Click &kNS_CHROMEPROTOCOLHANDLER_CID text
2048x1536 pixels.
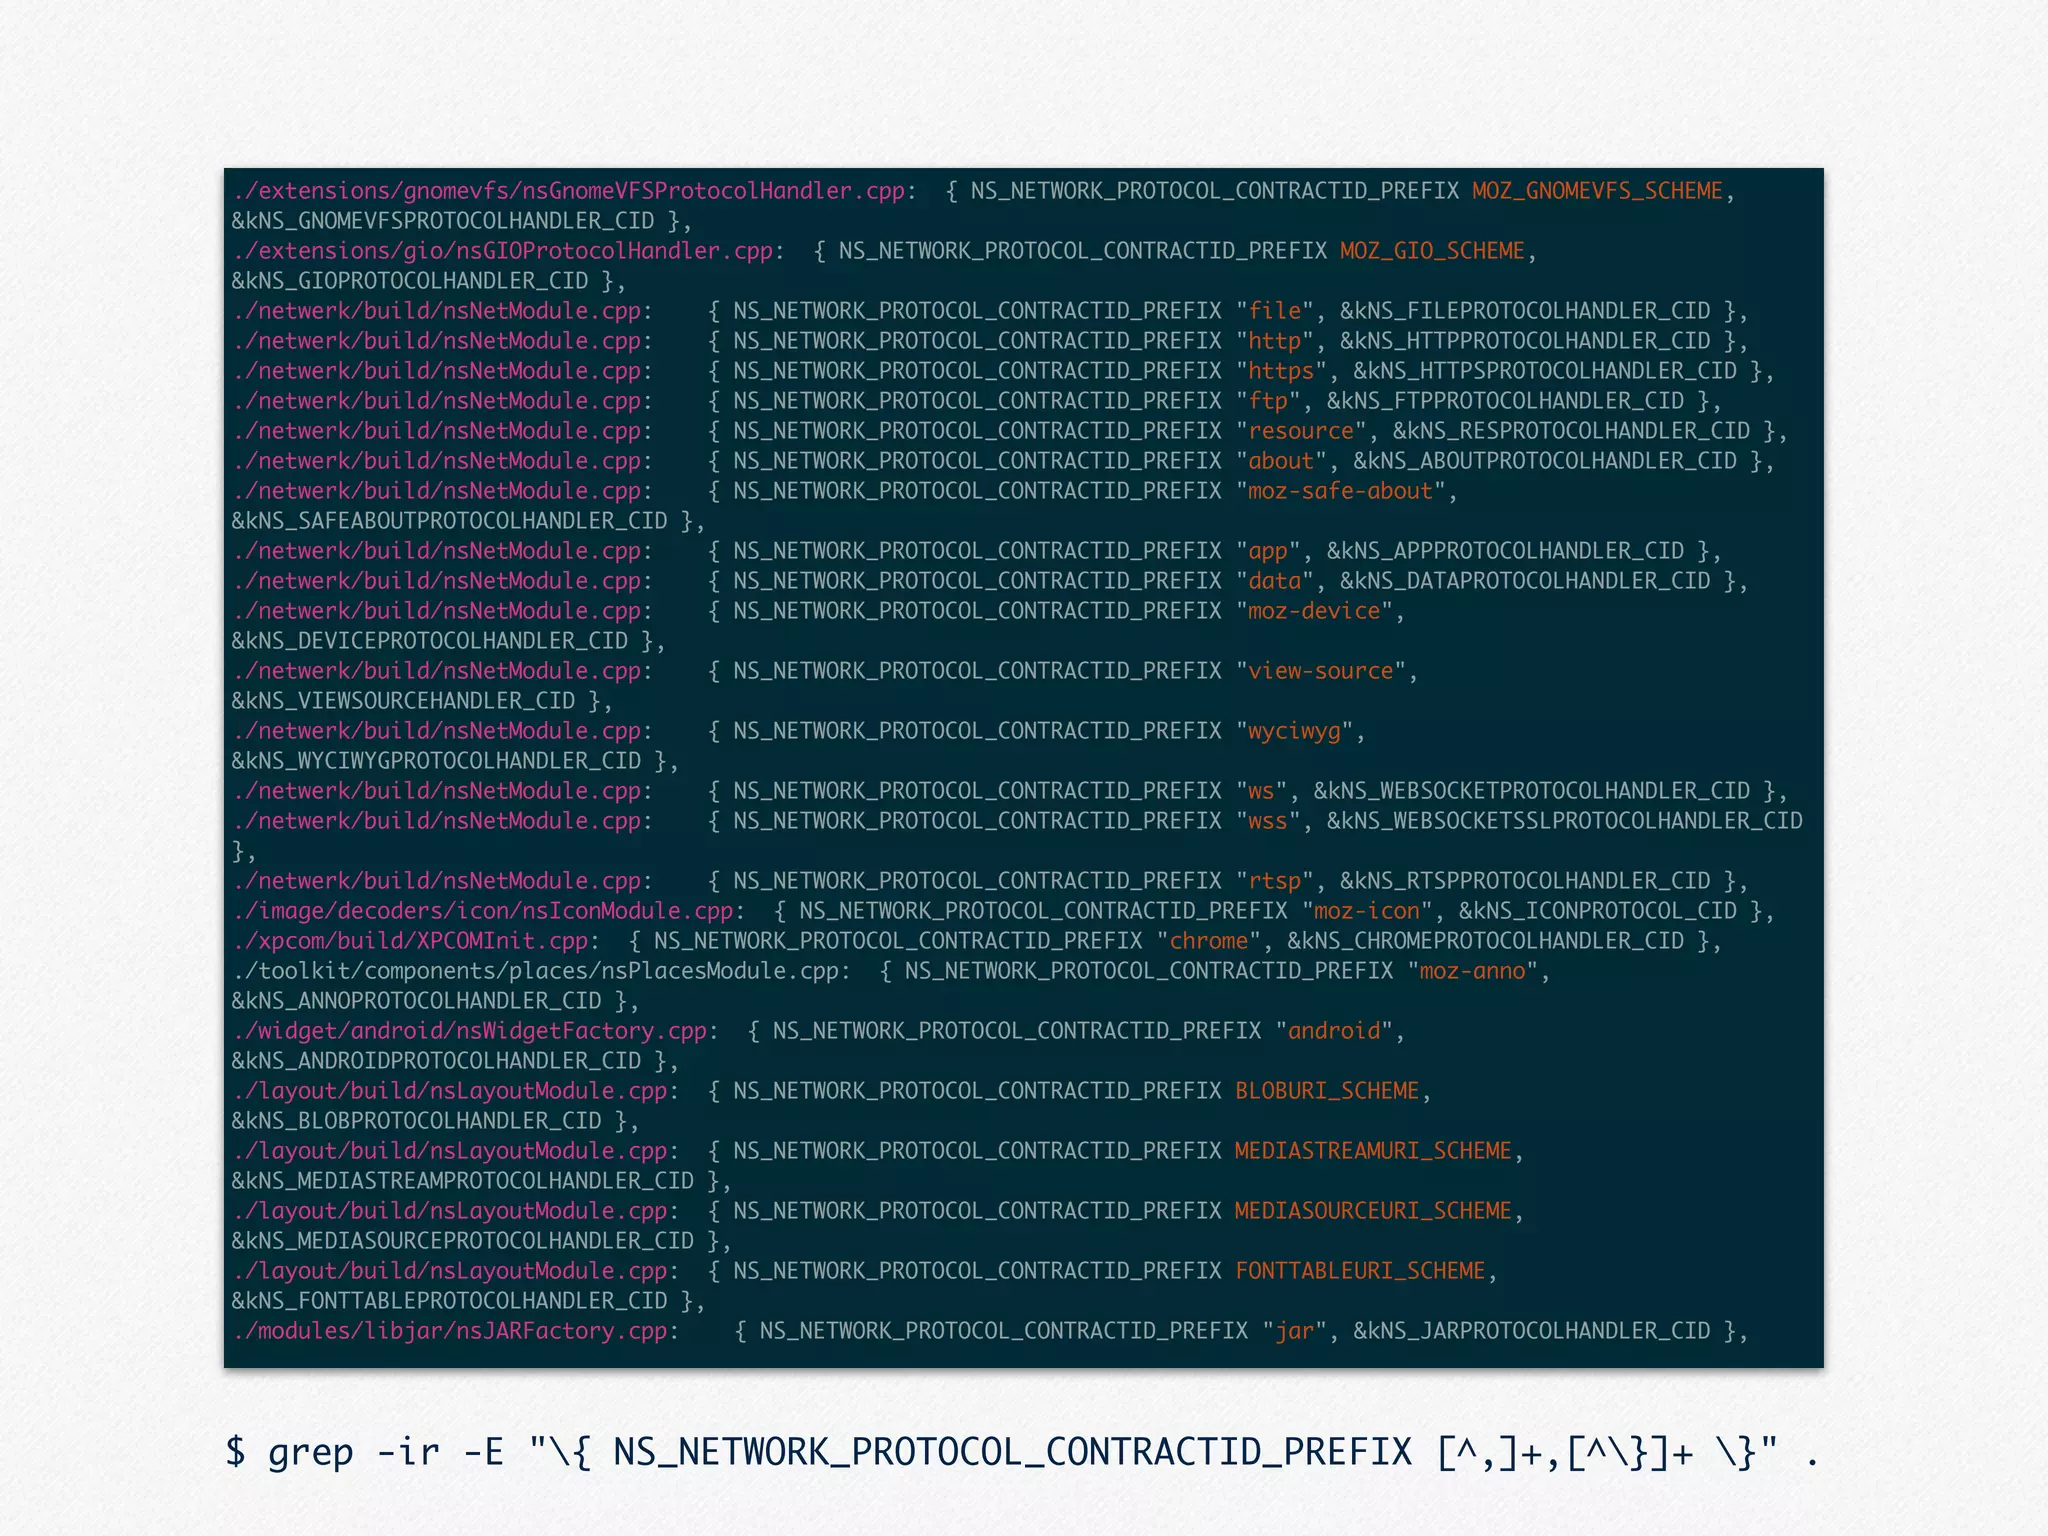click(1486, 941)
